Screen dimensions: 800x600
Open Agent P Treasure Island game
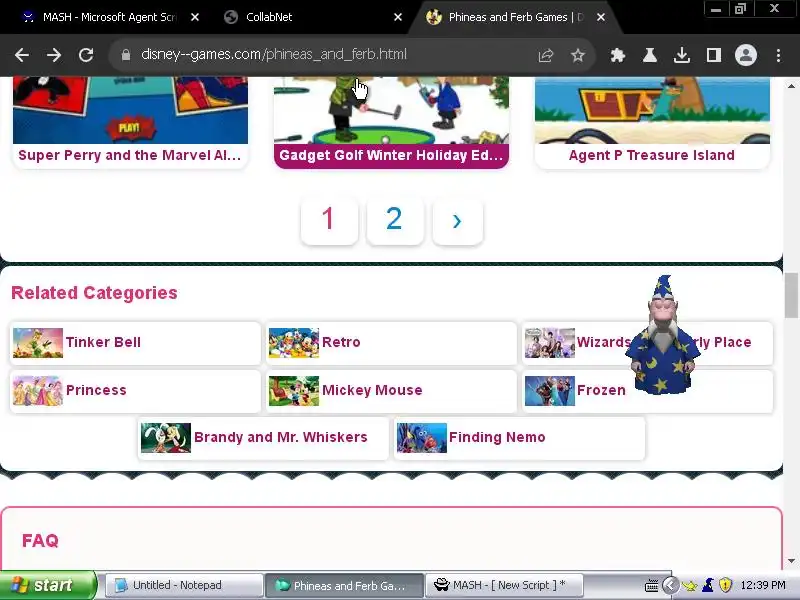point(652,155)
